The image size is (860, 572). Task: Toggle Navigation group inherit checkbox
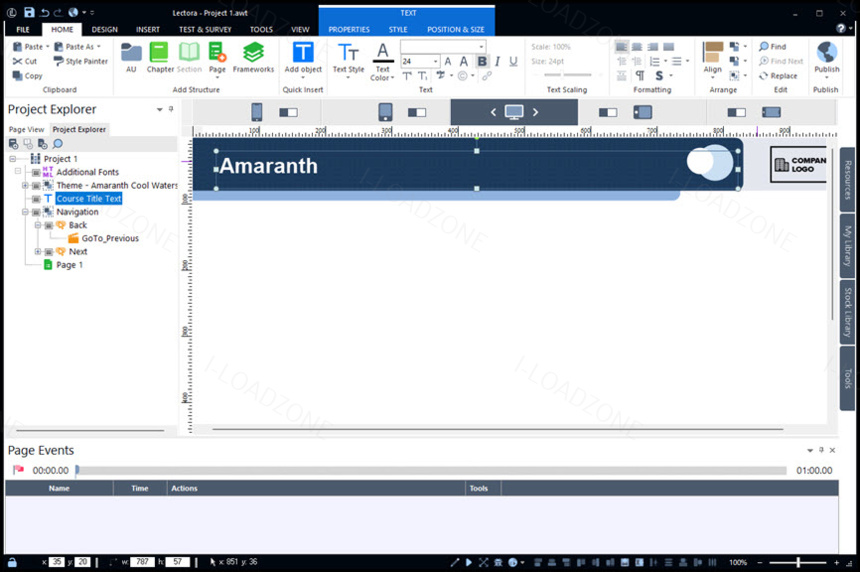click(36, 212)
